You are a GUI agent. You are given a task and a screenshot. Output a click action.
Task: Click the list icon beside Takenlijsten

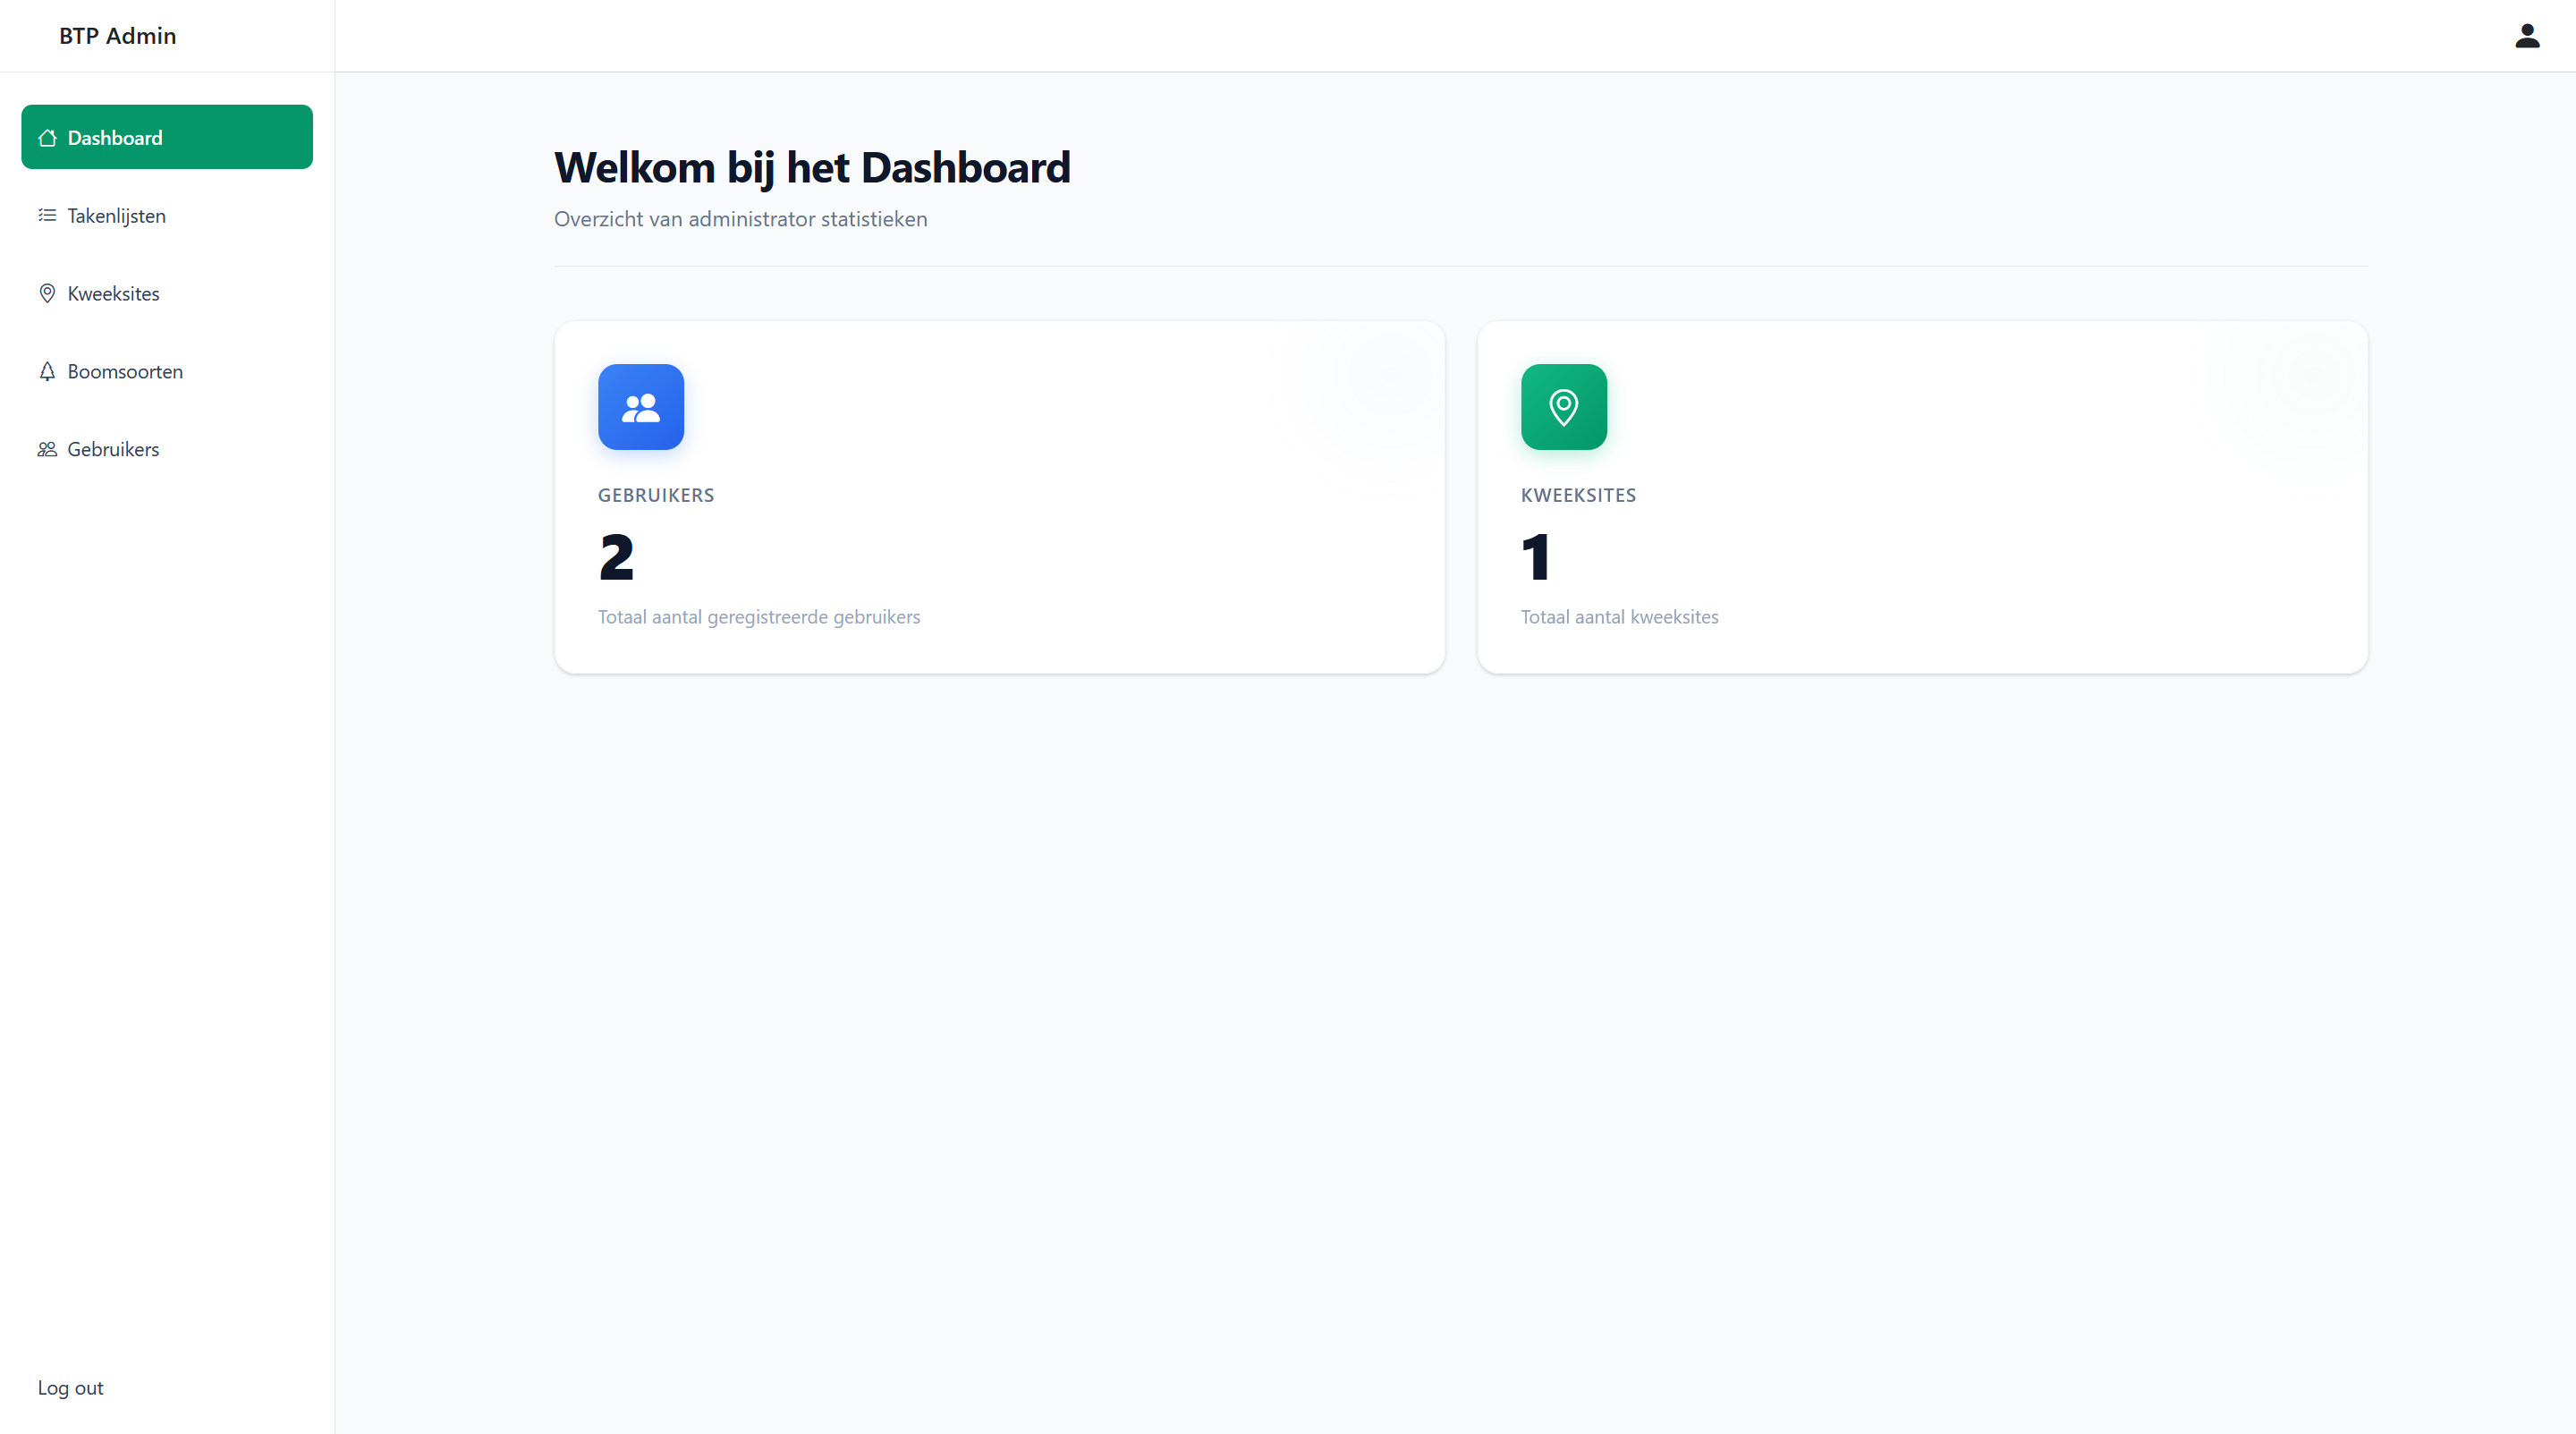click(47, 215)
